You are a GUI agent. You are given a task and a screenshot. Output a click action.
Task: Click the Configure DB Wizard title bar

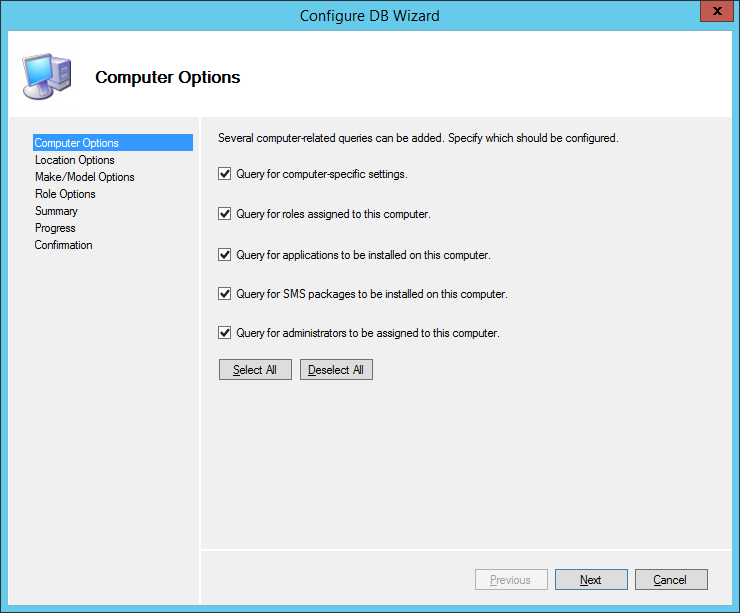click(x=370, y=16)
